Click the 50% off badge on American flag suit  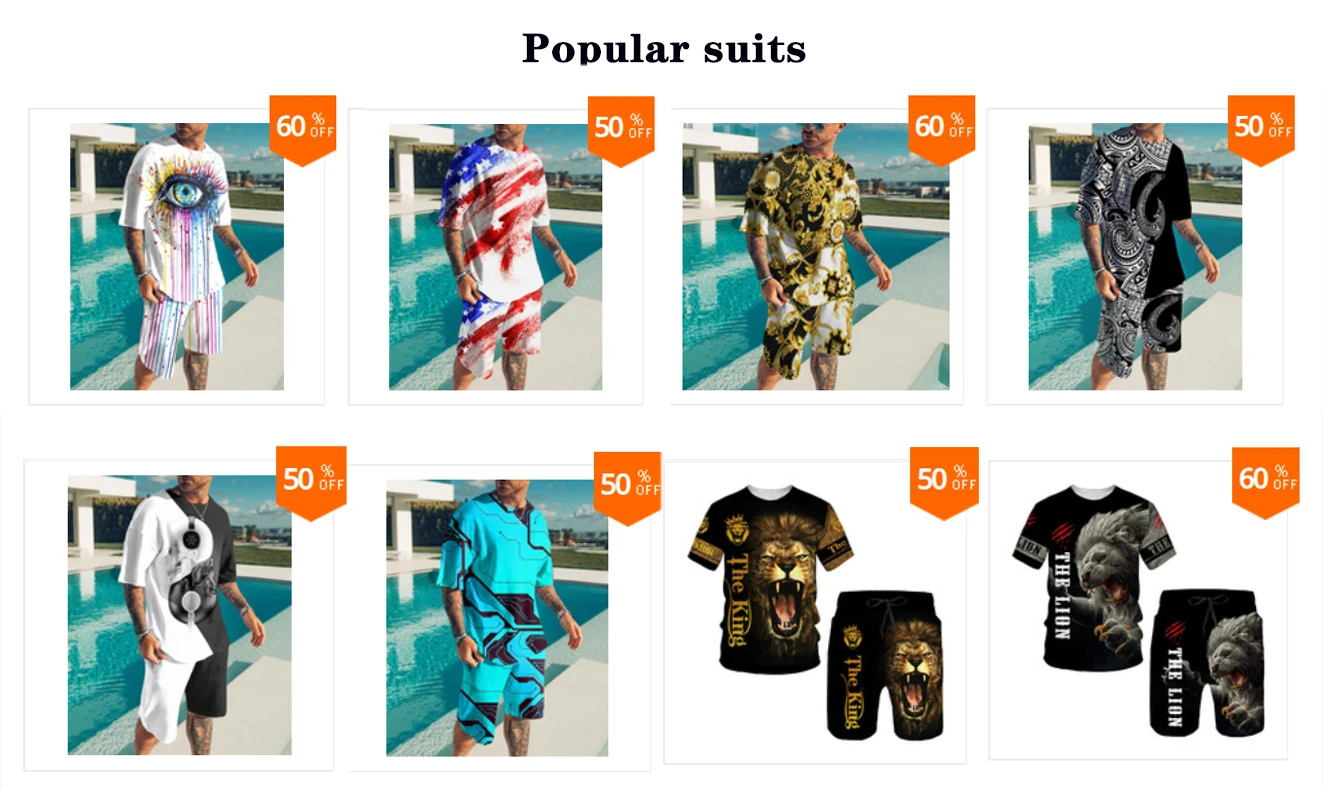[x=621, y=130]
